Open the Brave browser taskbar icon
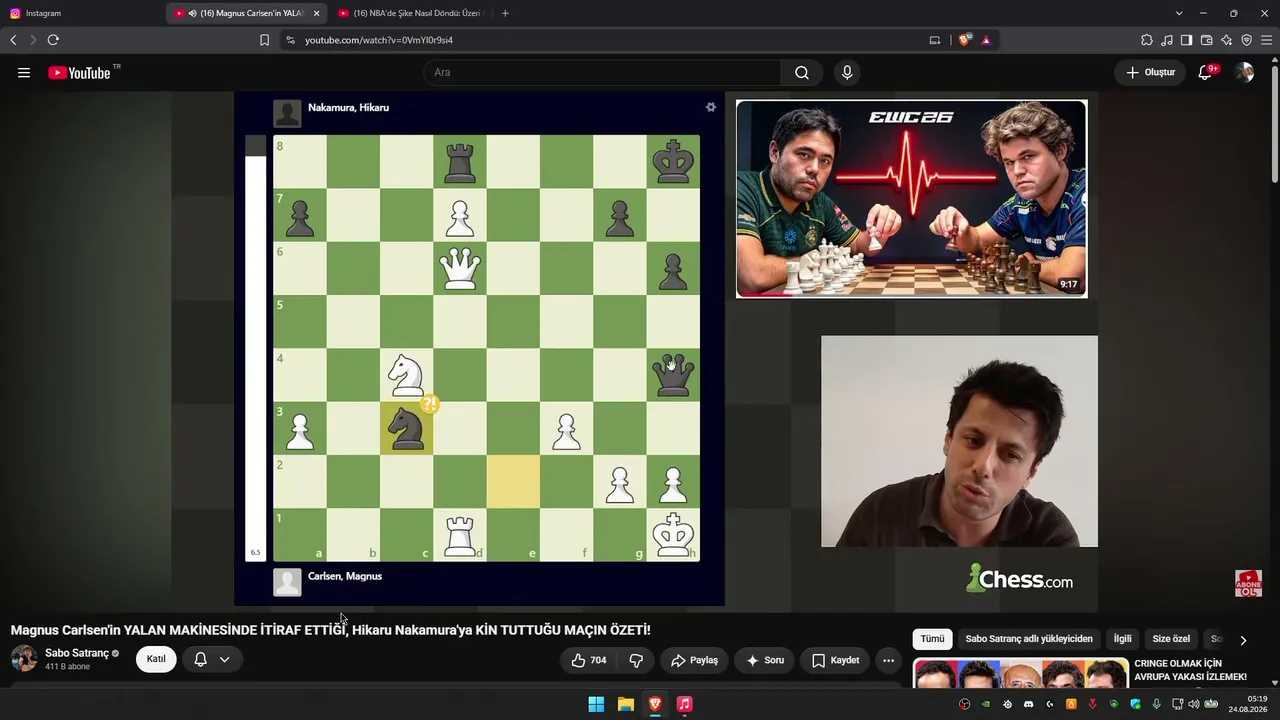Viewport: 1280px width, 720px height. pyautogui.click(x=655, y=704)
